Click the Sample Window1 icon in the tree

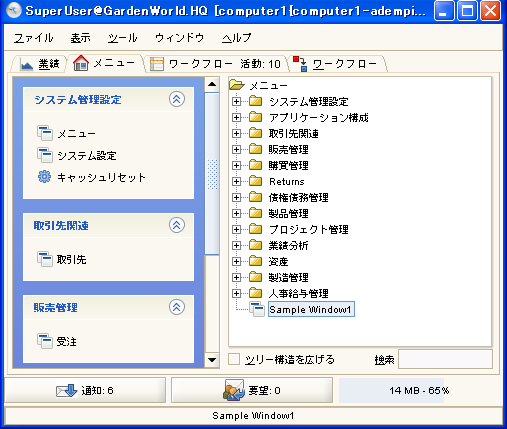[257, 309]
